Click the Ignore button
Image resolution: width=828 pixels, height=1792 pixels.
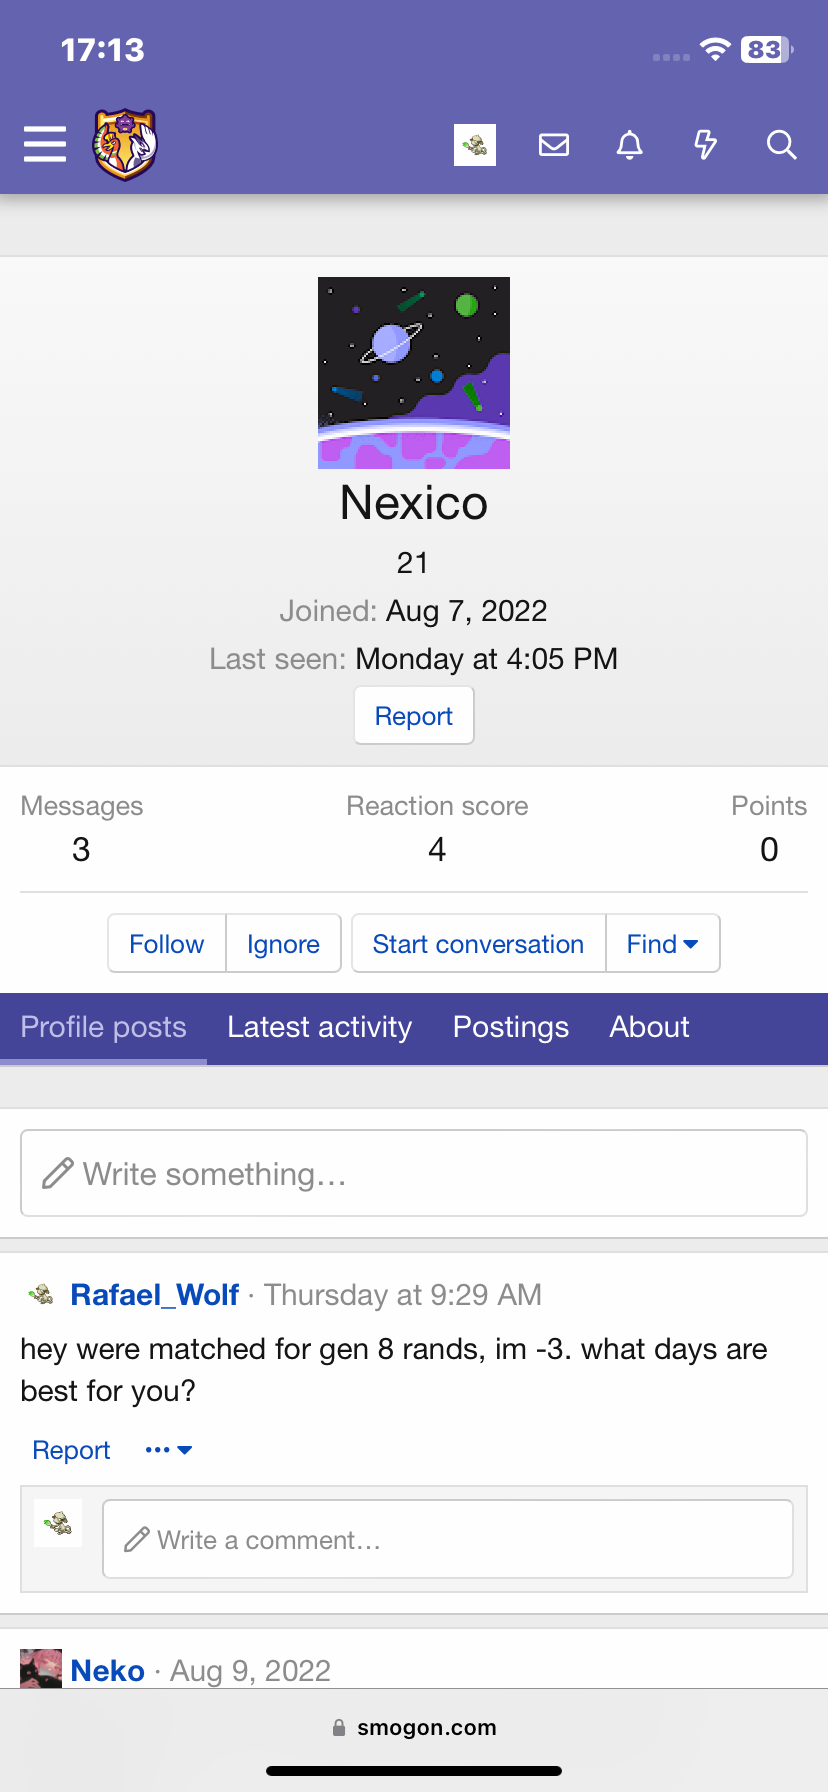point(284,943)
